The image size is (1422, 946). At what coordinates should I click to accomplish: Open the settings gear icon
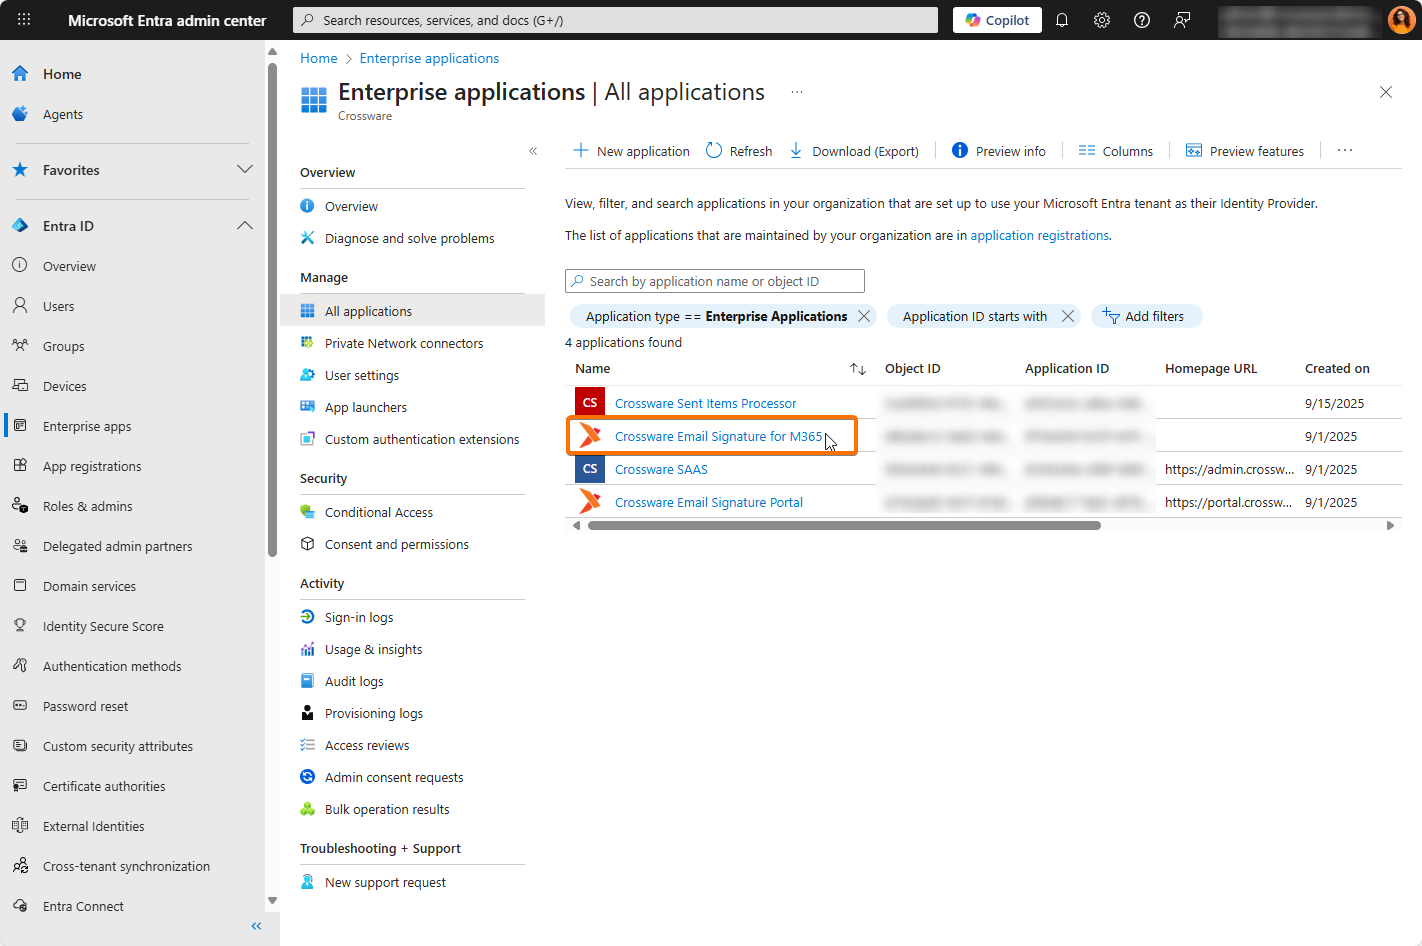click(1102, 20)
